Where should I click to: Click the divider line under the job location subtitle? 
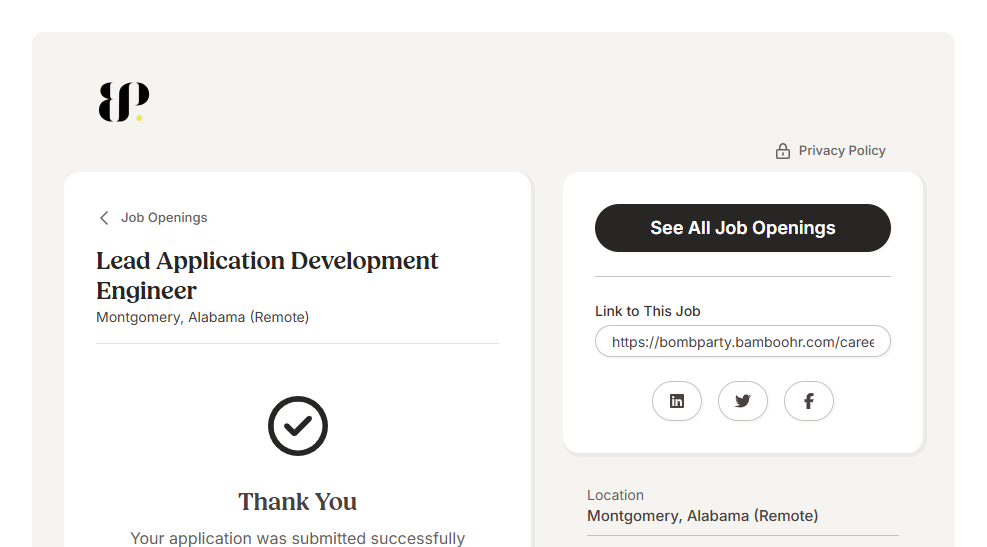tap(297, 343)
